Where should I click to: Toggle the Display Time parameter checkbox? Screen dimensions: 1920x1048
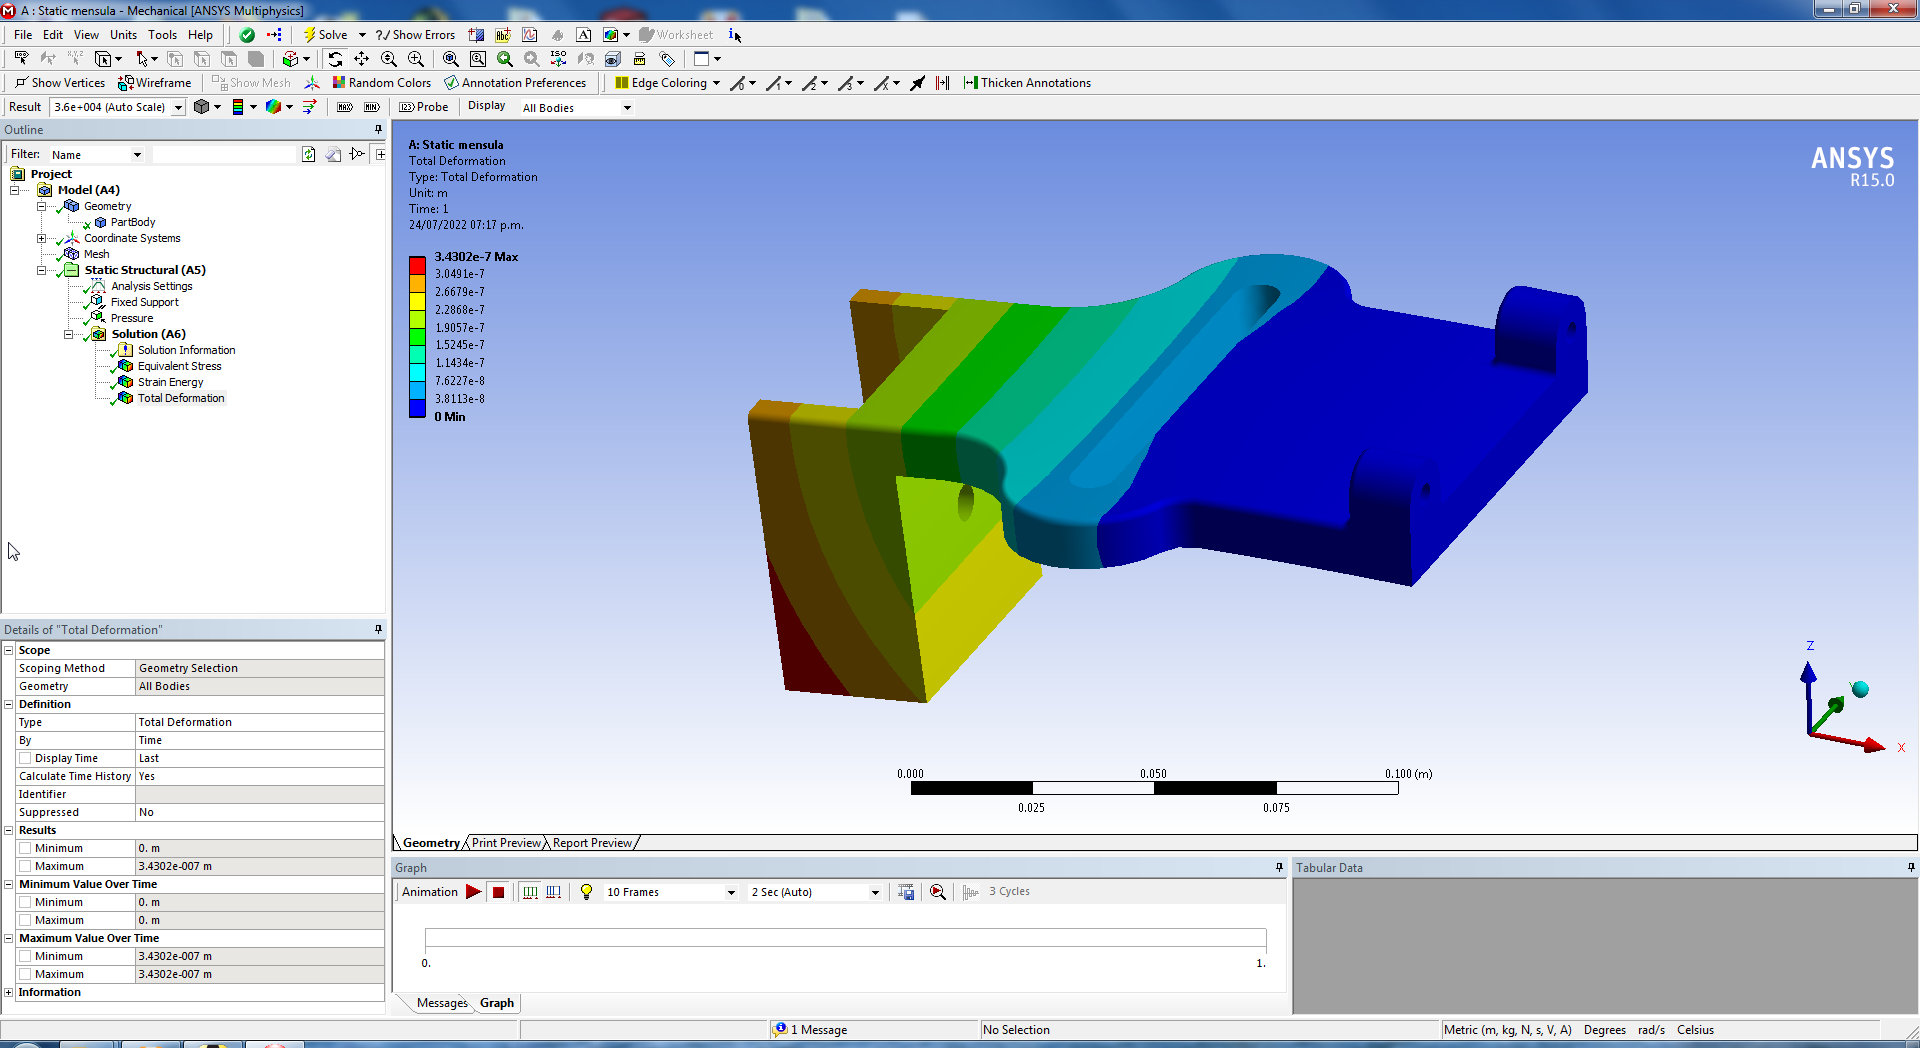(x=25, y=758)
